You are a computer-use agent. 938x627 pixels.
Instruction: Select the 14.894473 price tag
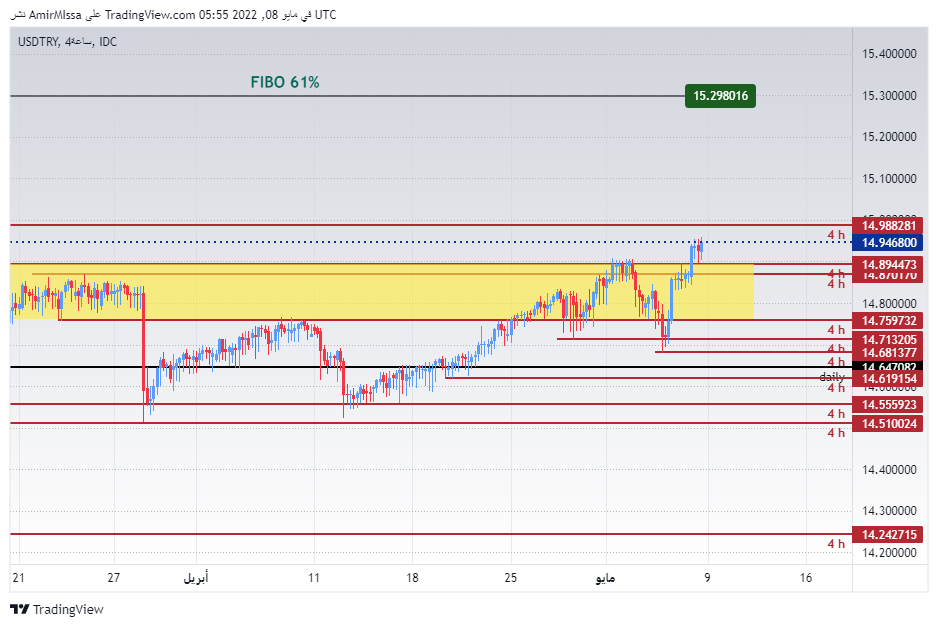pyautogui.click(x=888, y=264)
